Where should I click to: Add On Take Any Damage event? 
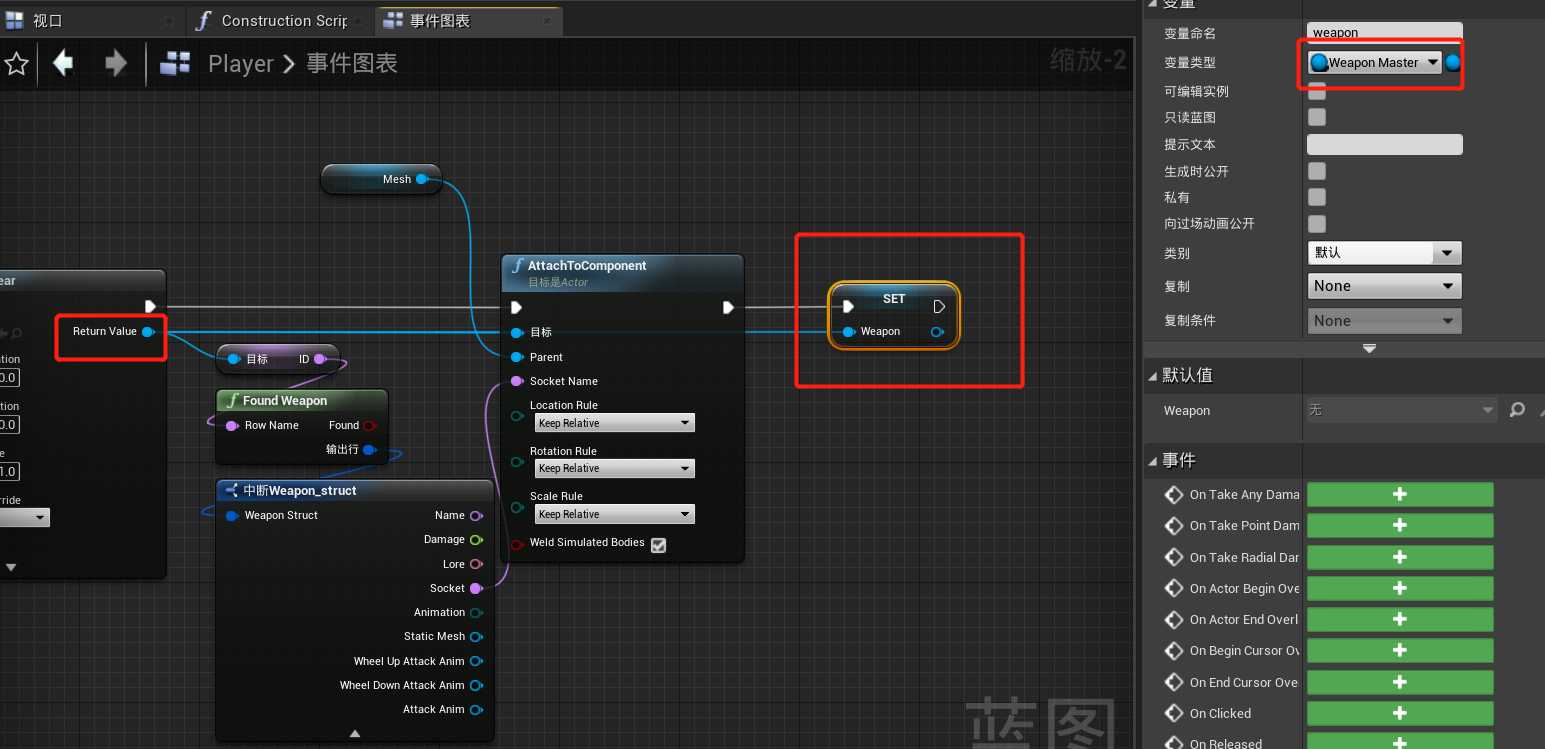(x=1400, y=494)
